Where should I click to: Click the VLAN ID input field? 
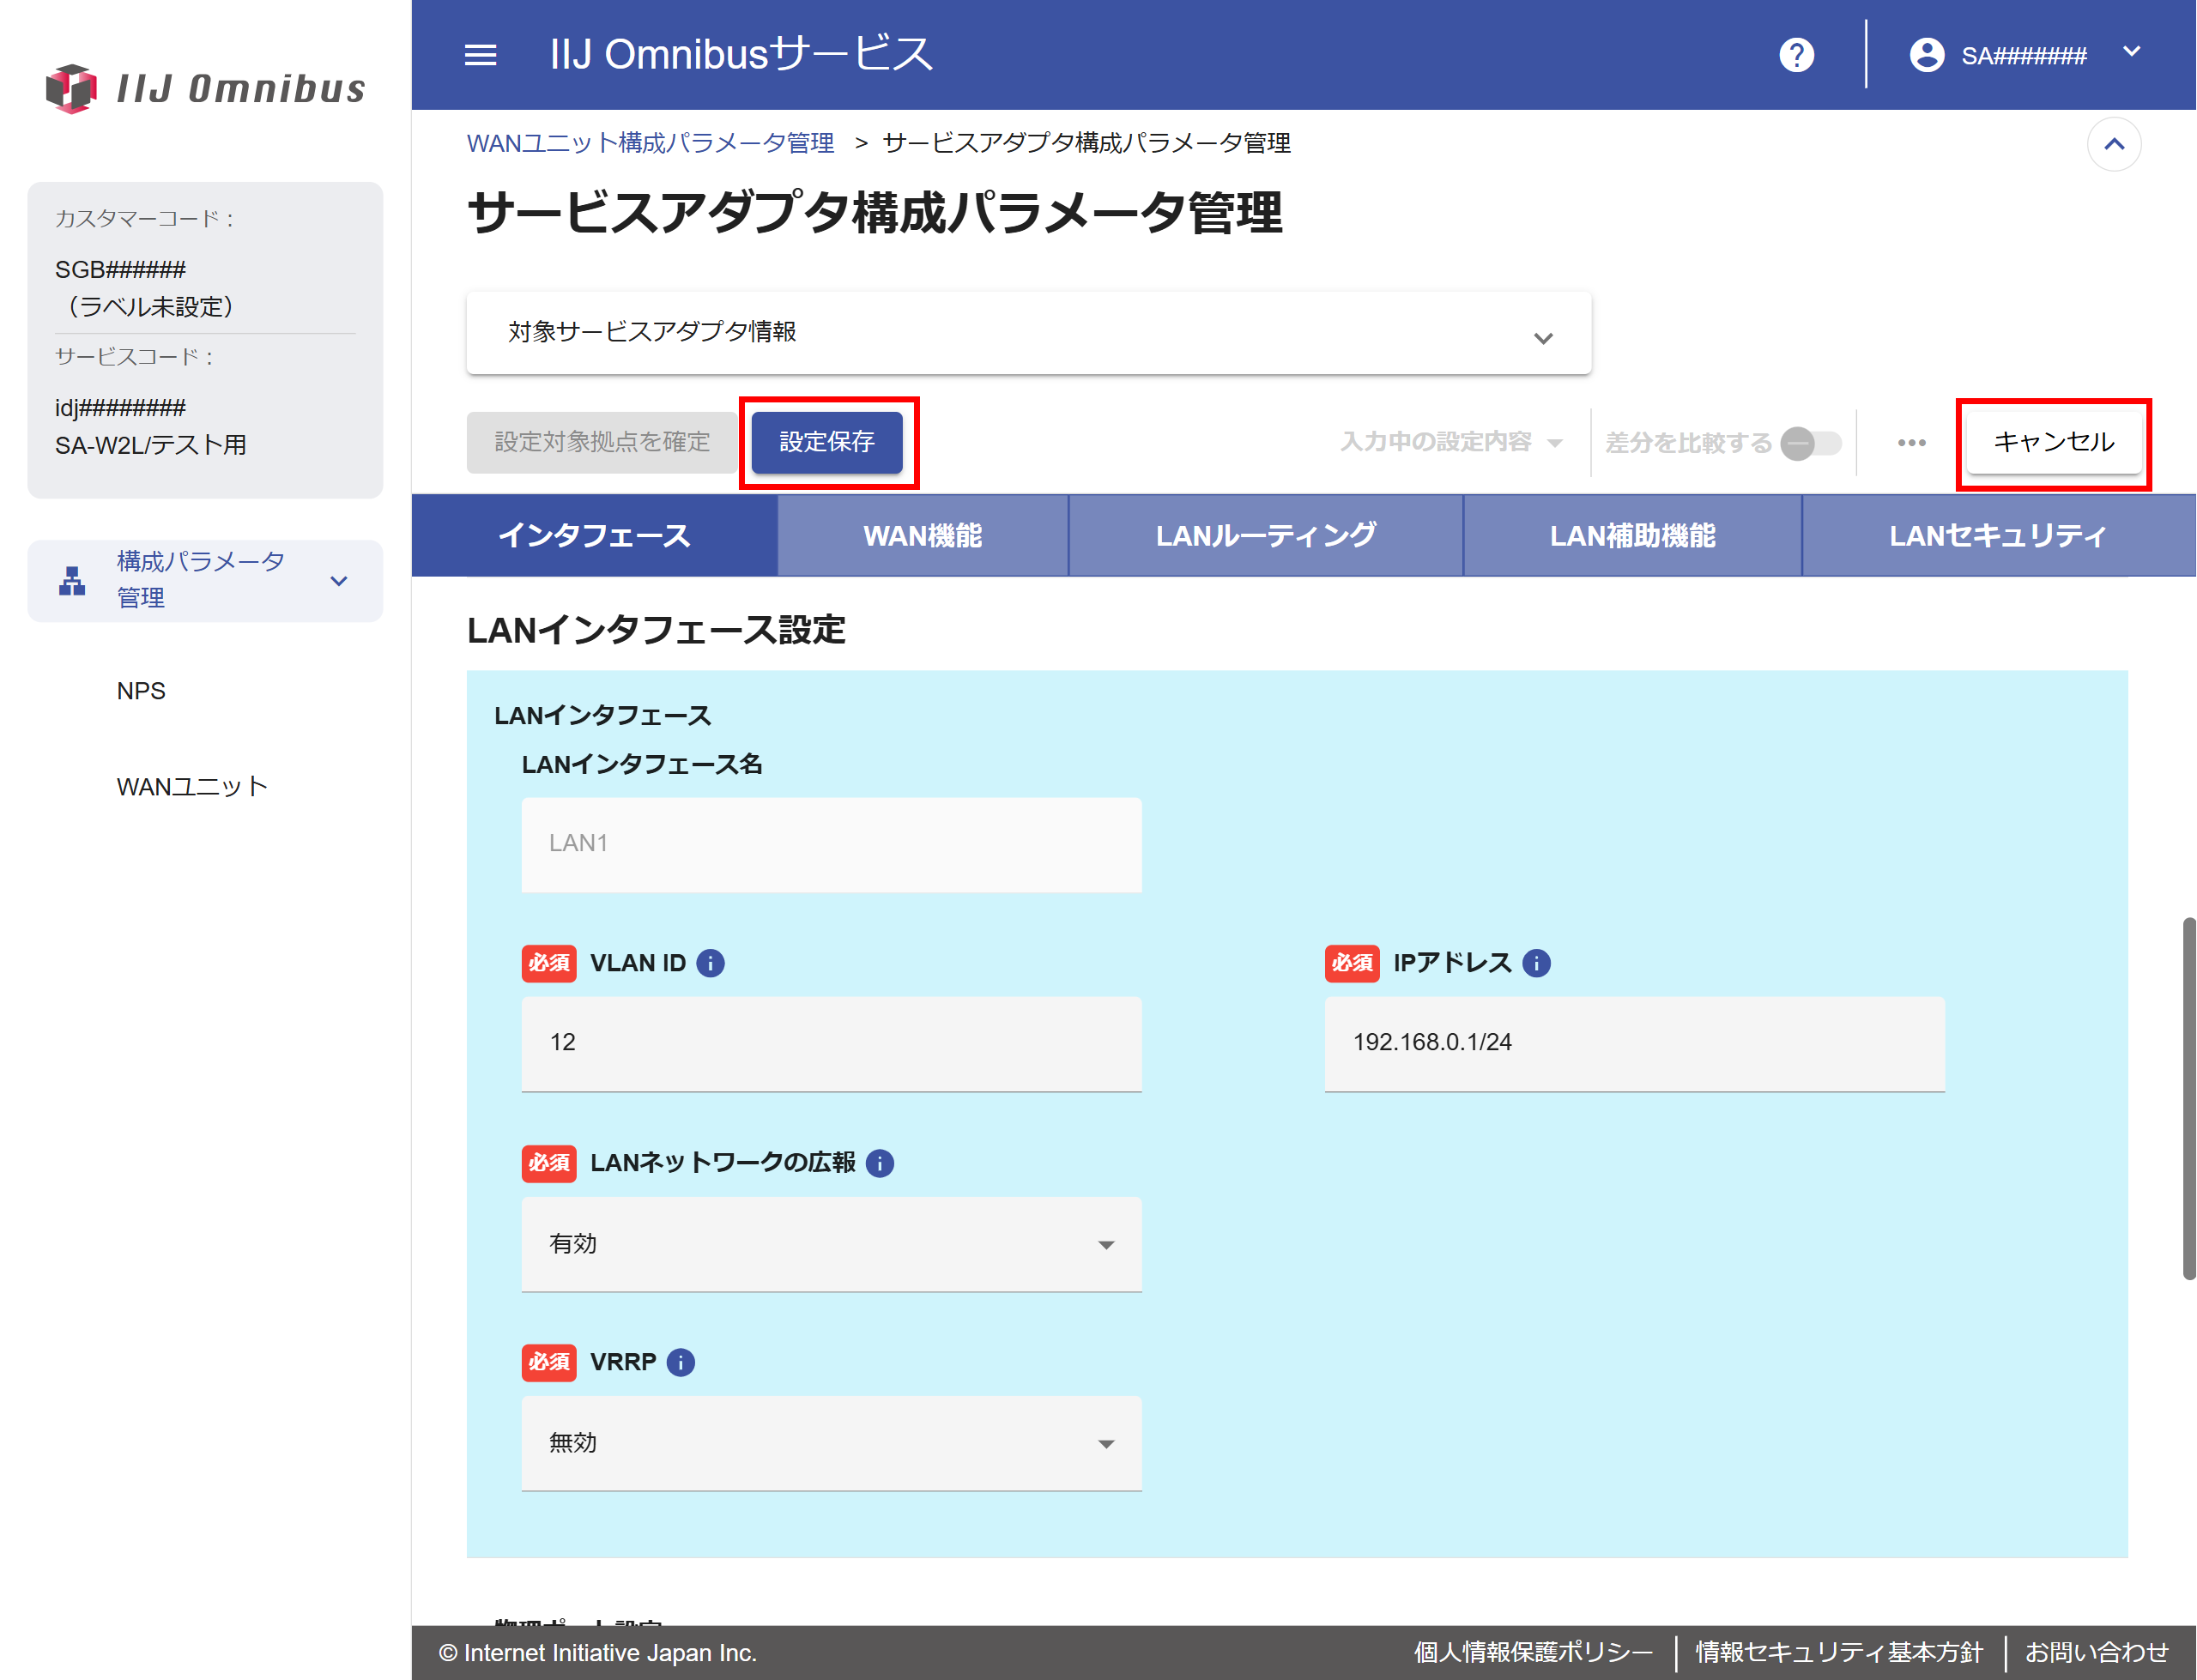(831, 1043)
